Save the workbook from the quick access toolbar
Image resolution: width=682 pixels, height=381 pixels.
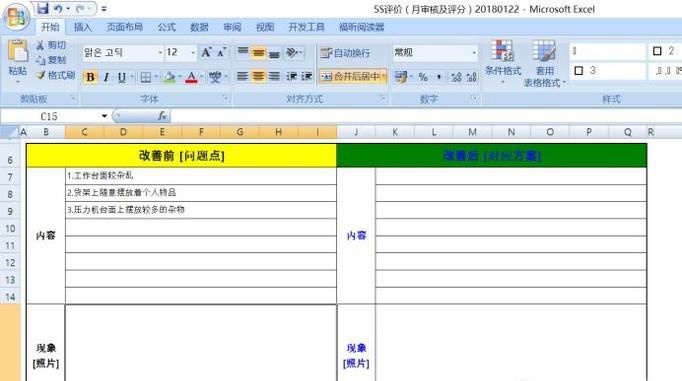43,8
